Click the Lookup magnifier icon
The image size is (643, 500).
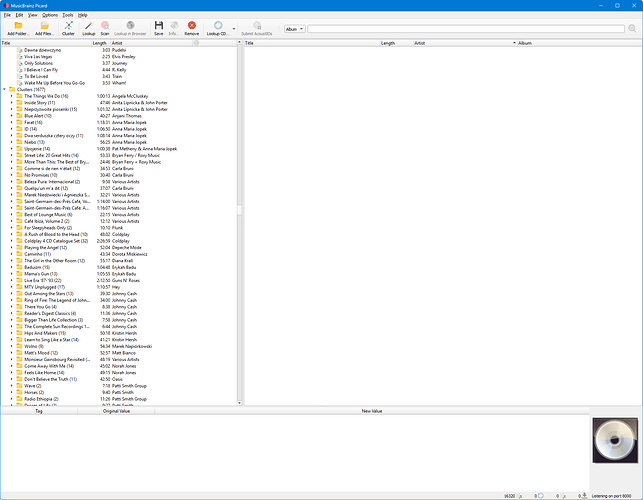88,27
